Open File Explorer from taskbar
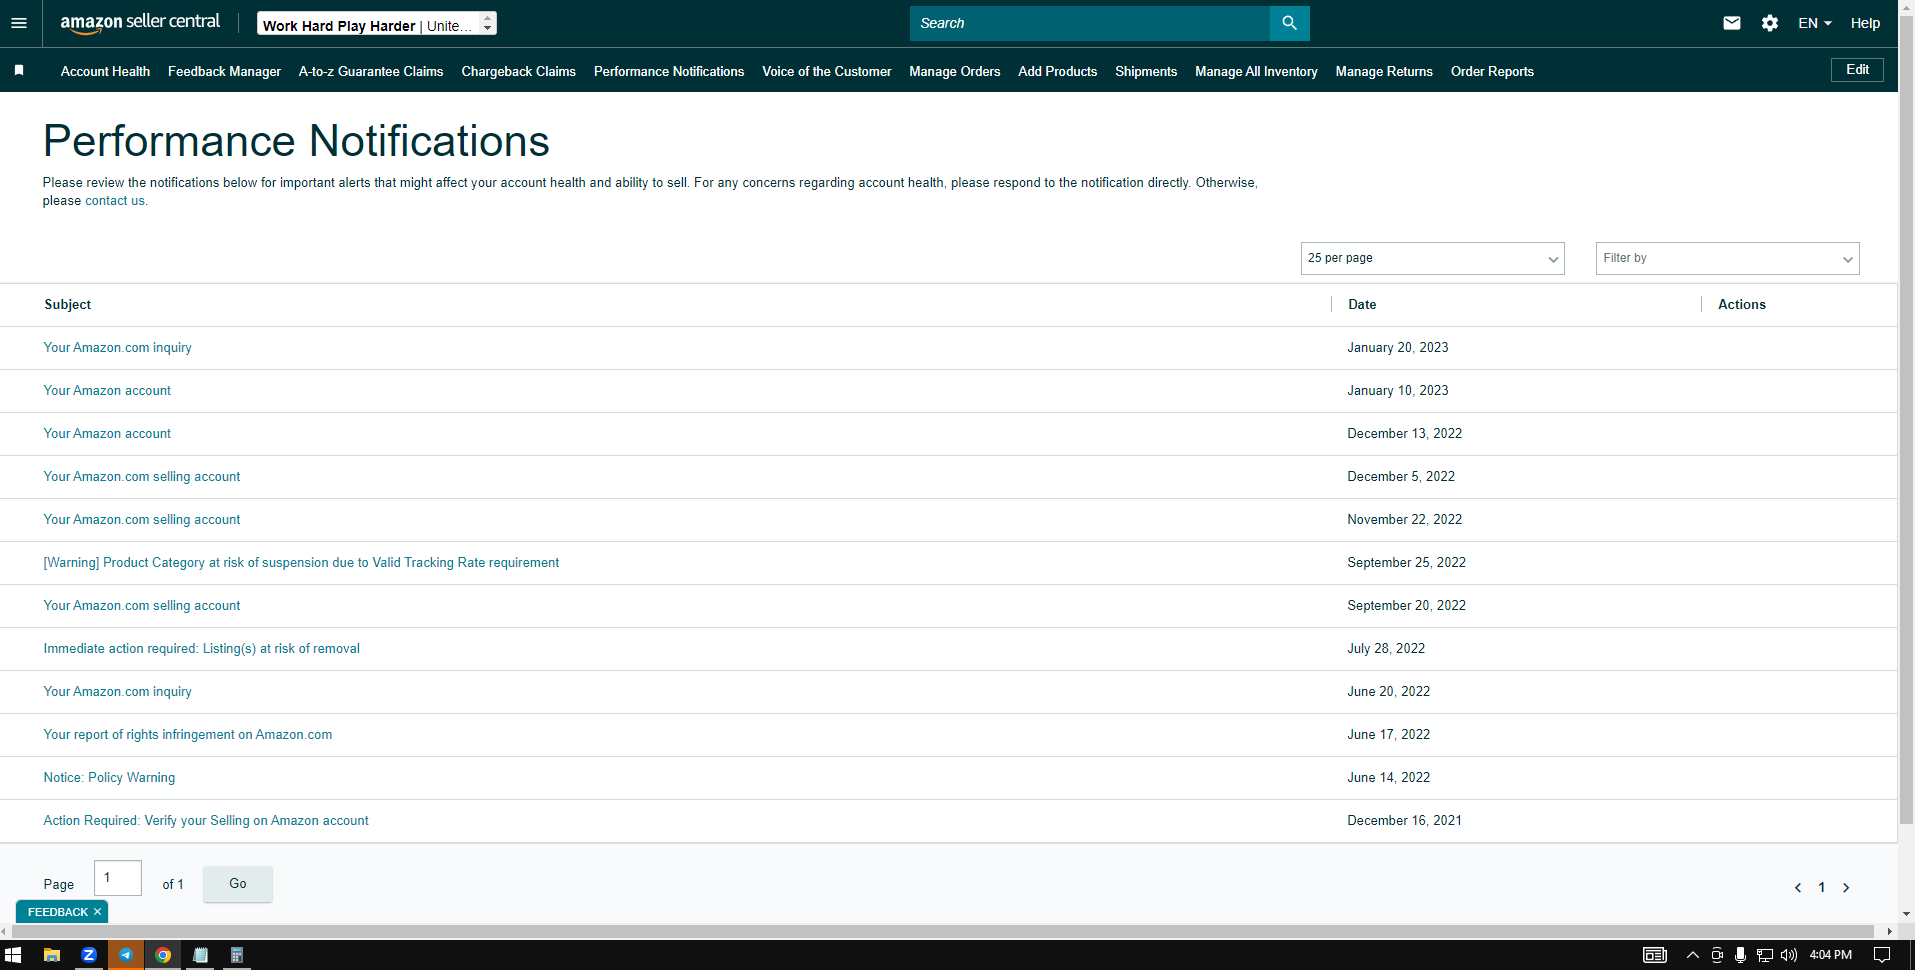 (x=52, y=955)
